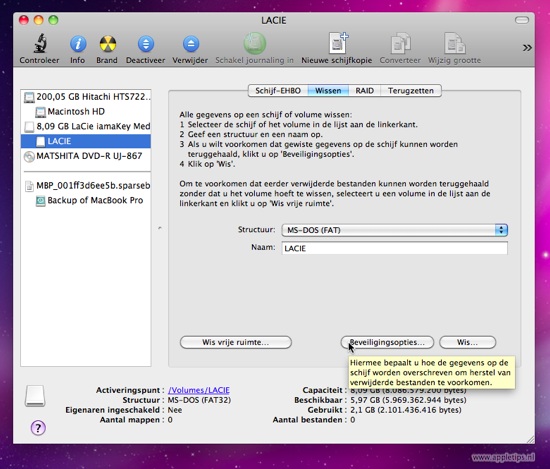
Task: Open the Terugzetten tab
Action: pyautogui.click(x=410, y=91)
